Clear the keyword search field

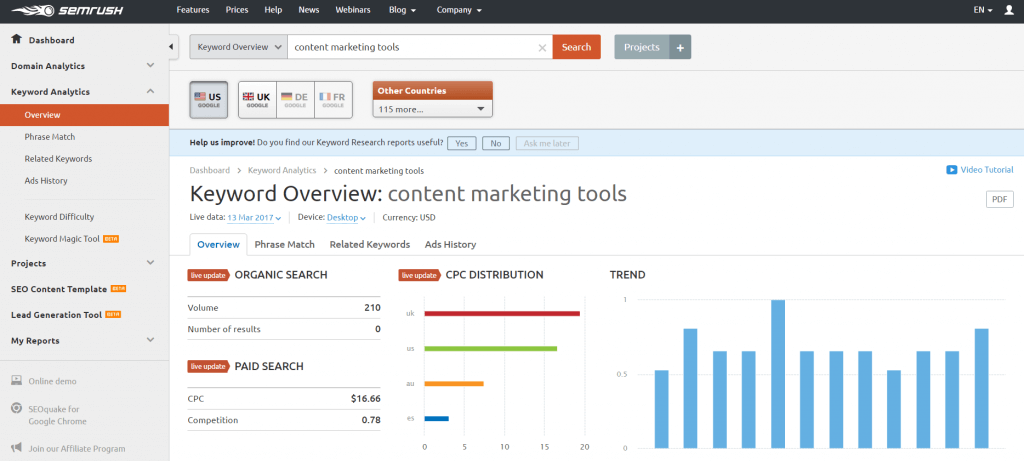tap(542, 48)
